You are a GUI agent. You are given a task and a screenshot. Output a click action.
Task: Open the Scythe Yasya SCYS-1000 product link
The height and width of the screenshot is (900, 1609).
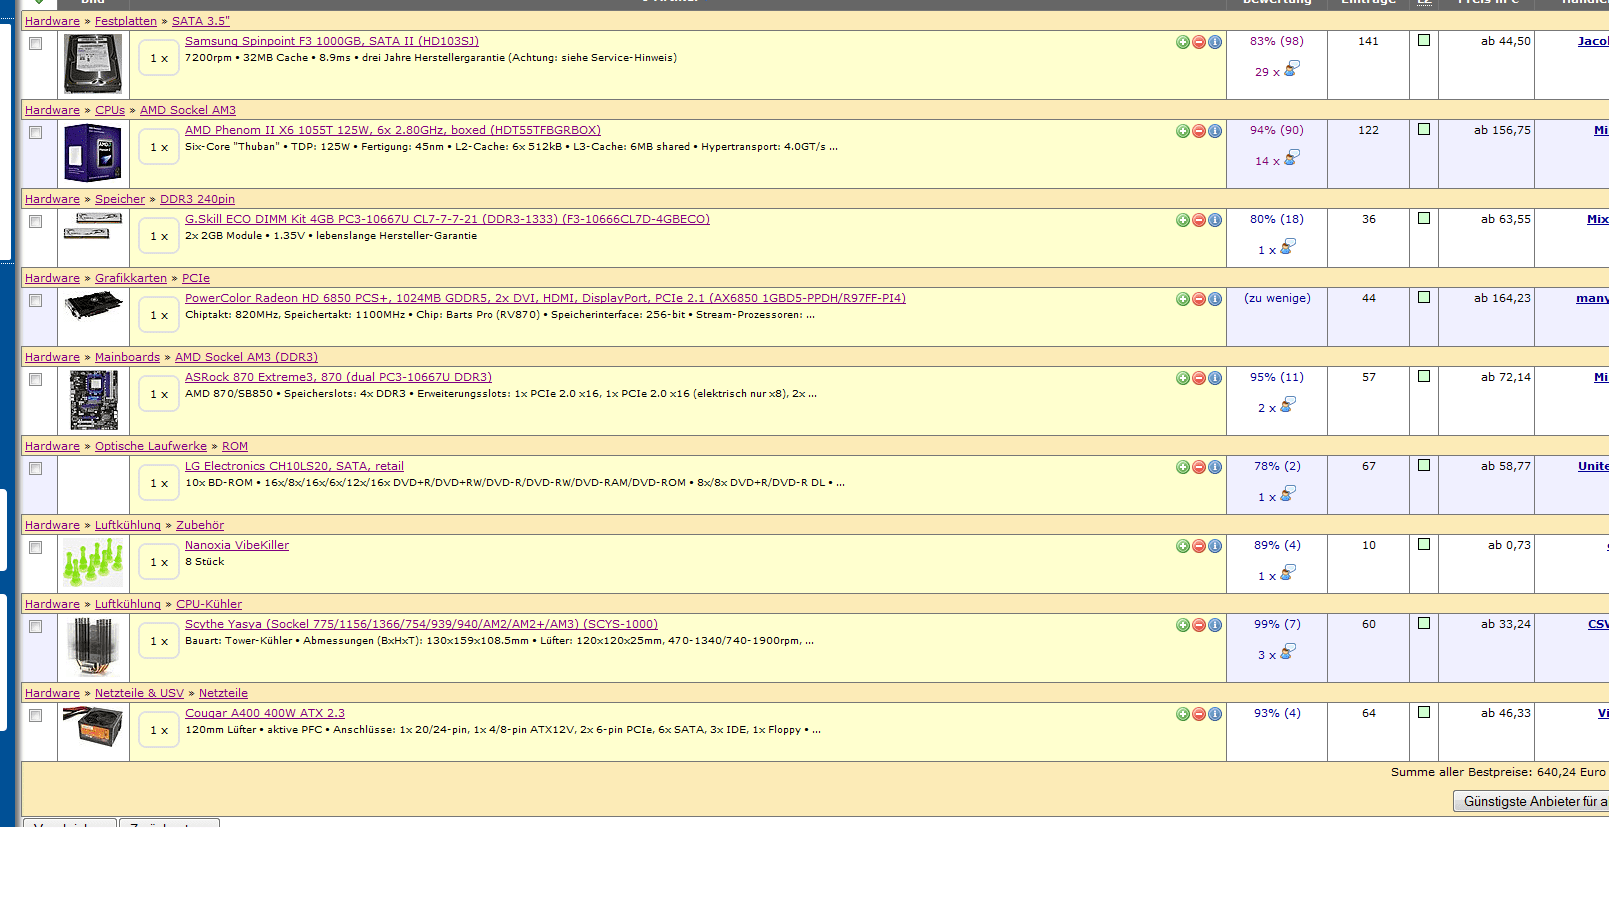pos(421,625)
